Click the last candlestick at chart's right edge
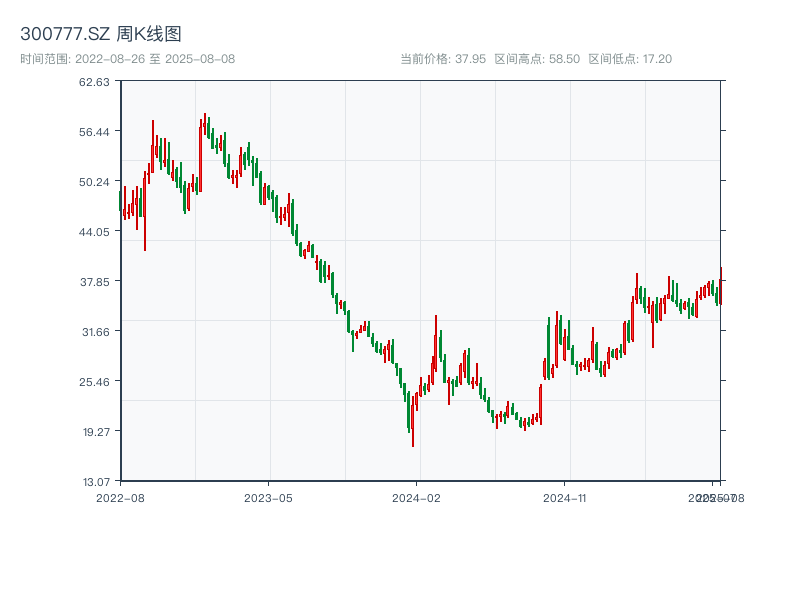800x600 pixels. [x=720, y=285]
